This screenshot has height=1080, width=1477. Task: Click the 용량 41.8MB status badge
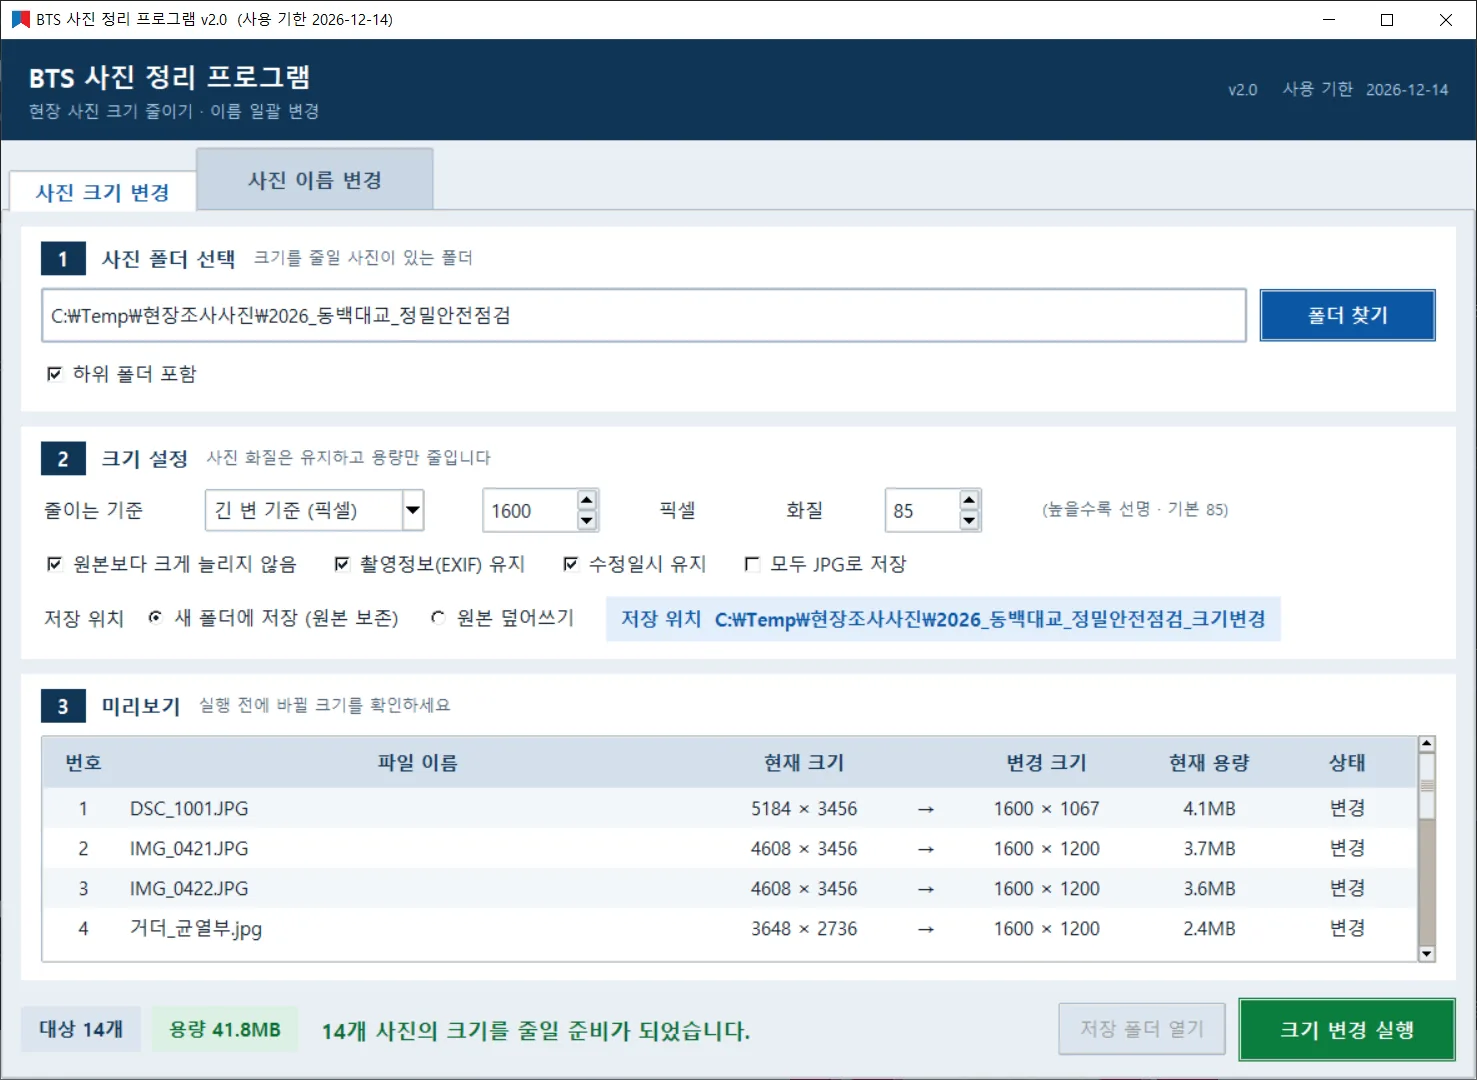coord(225,1029)
